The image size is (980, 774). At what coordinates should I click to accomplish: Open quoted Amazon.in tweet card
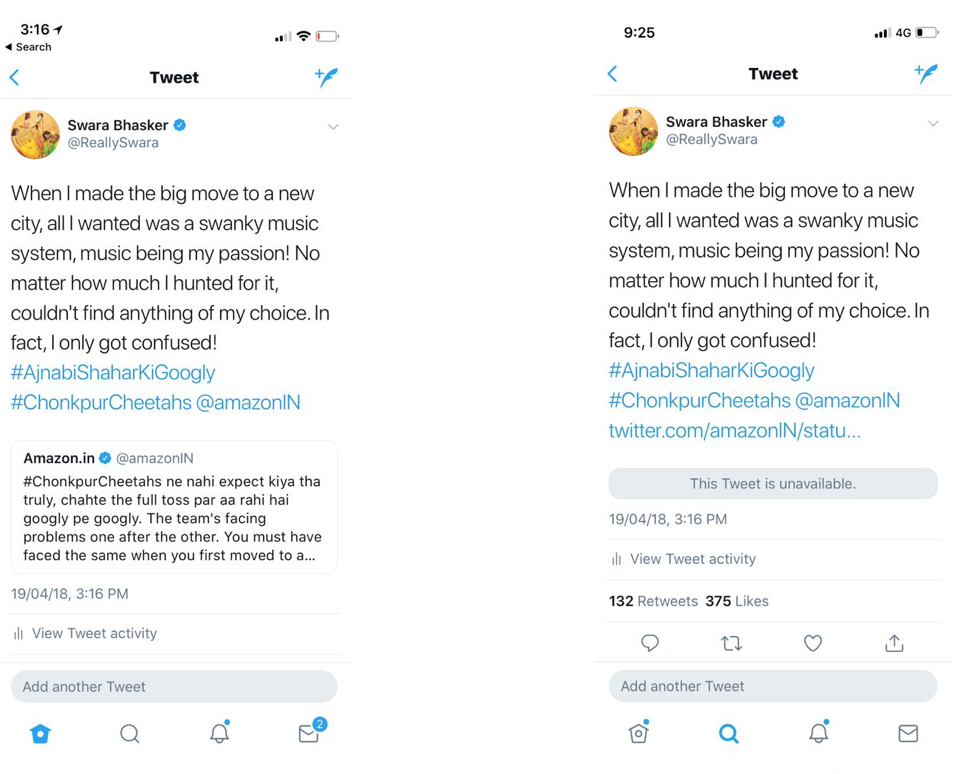pyautogui.click(x=174, y=506)
